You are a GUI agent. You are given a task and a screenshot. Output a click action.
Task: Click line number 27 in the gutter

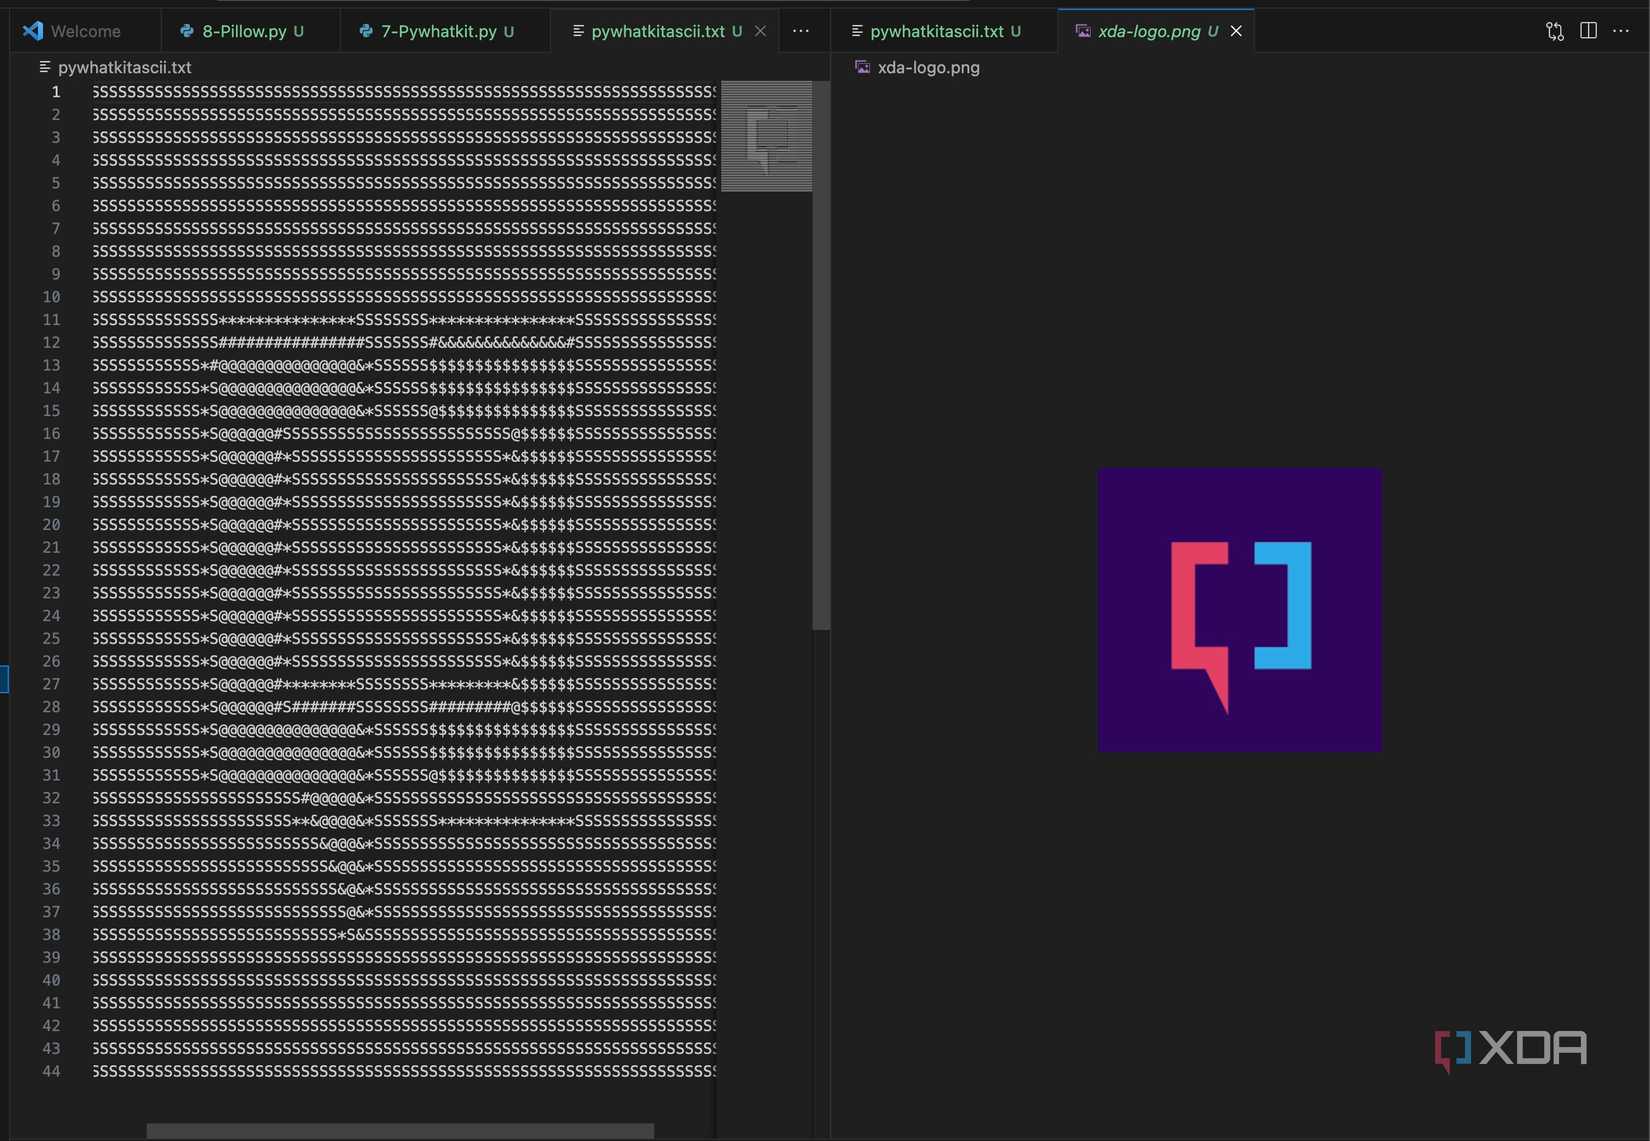(52, 684)
